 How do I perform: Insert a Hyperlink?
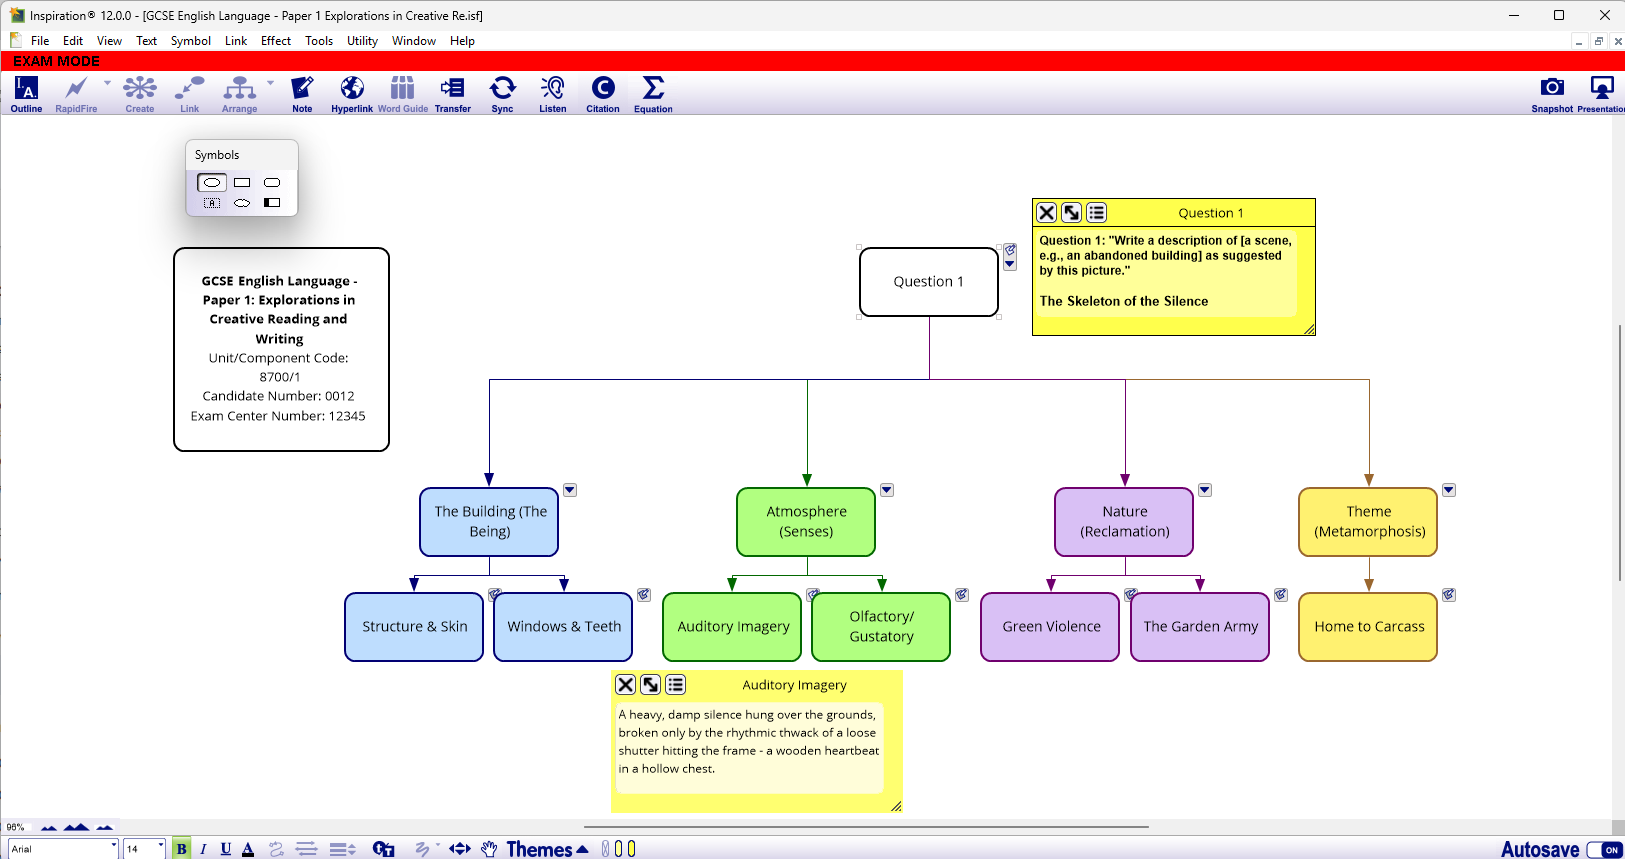[x=352, y=94]
